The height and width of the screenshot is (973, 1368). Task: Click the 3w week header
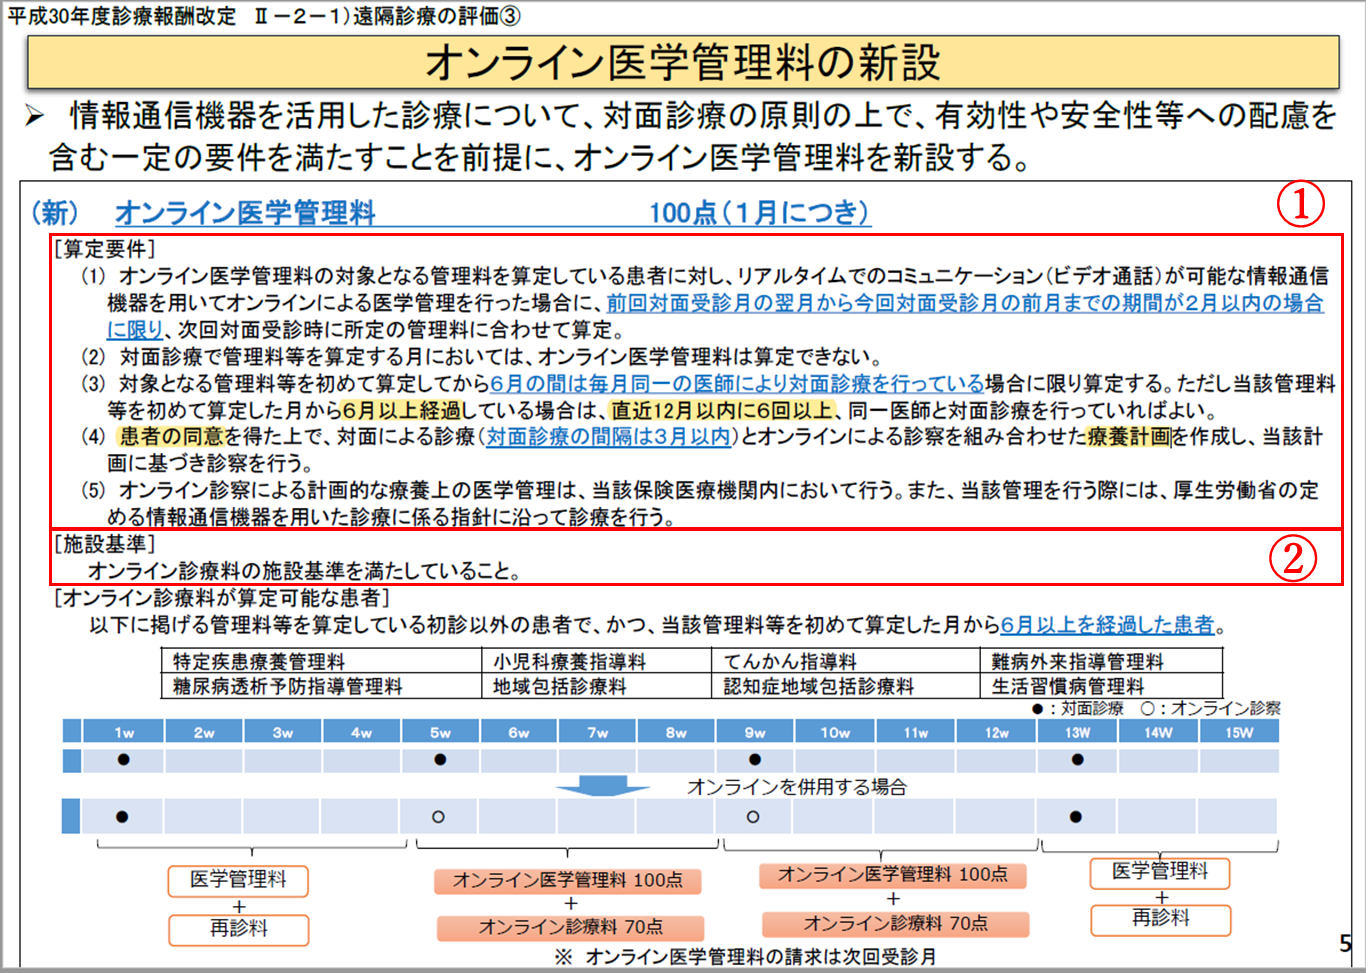point(283,732)
